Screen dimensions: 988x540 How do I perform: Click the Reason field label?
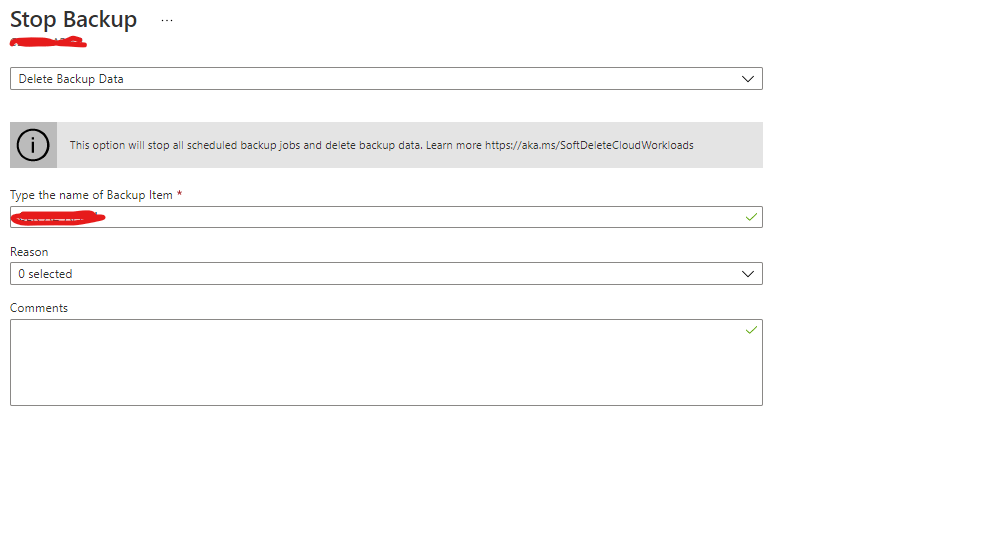point(29,252)
